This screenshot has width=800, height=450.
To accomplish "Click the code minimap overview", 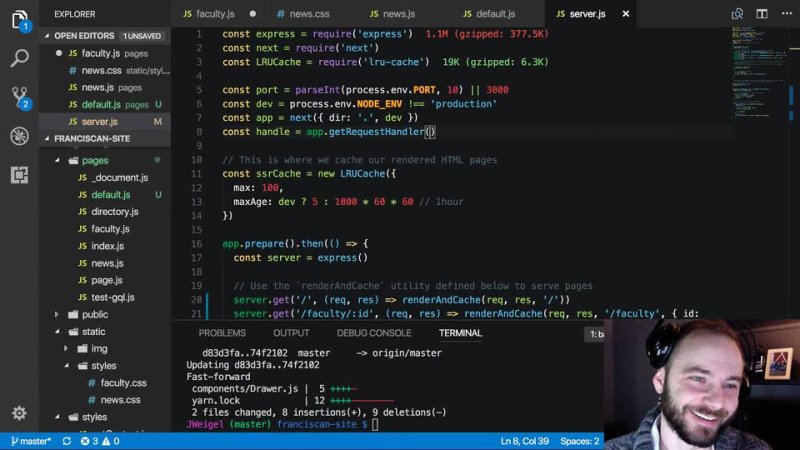I will [x=759, y=71].
